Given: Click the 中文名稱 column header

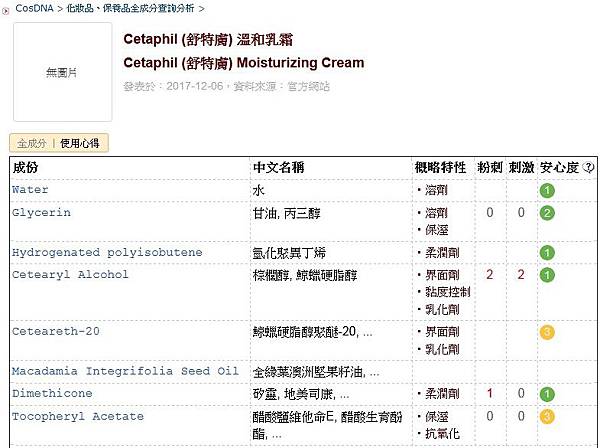Looking at the screenshot, I should 278,168.
